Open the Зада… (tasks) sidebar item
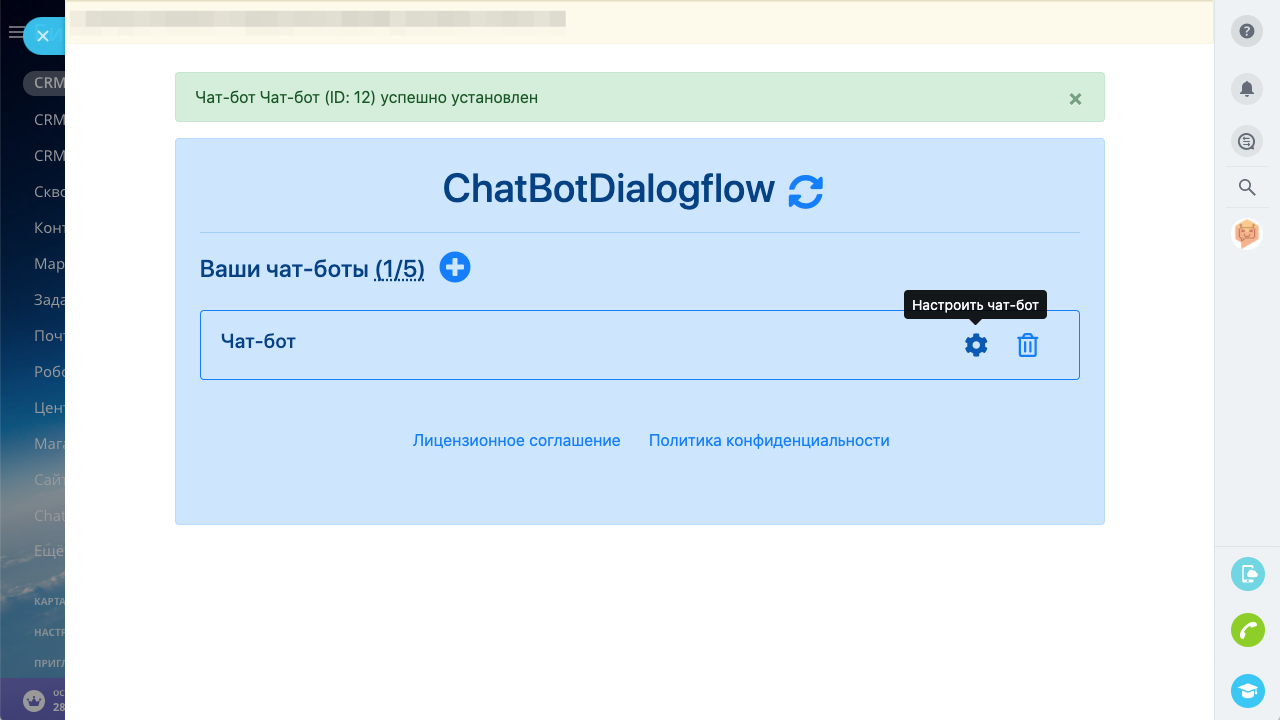The width and height of the screenshot is (1280, 720). tap(49, 300)
